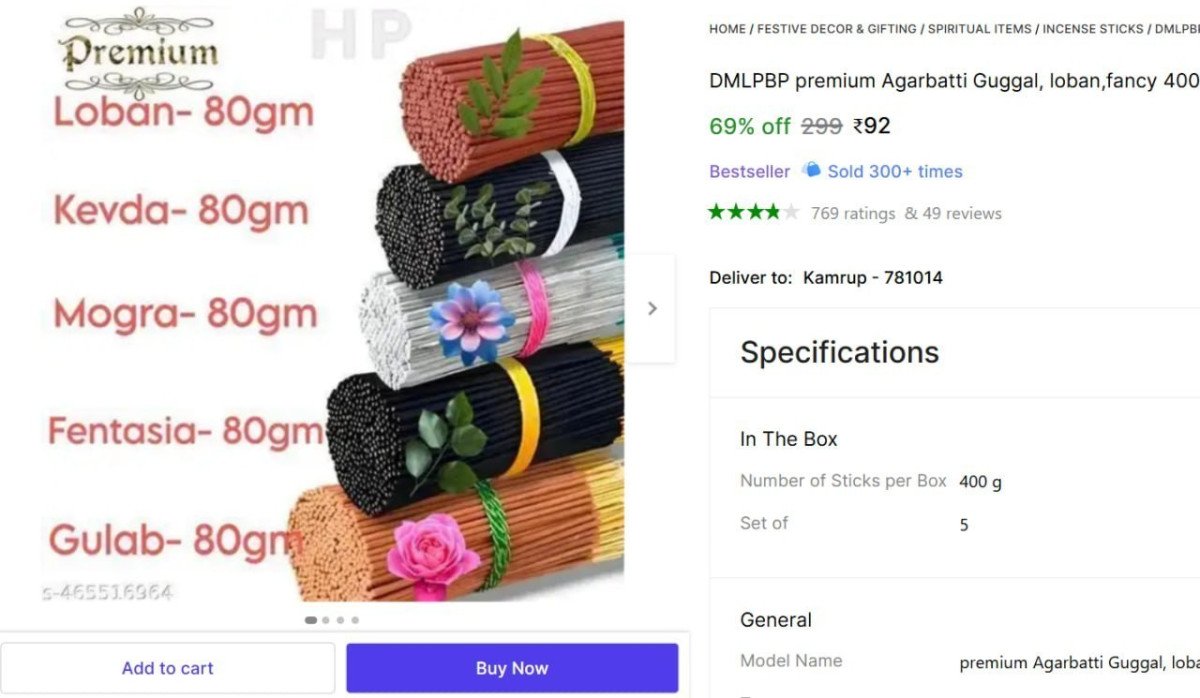
Task: Select the second carousel indicator dot
Action: pos(326,620)
